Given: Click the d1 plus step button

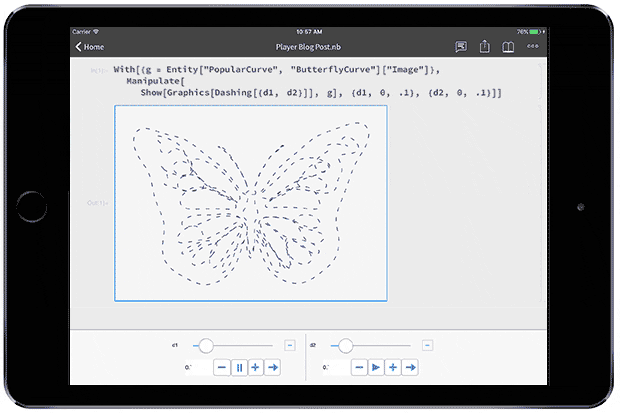Looking at the screenshot, I should coord(256,367).
